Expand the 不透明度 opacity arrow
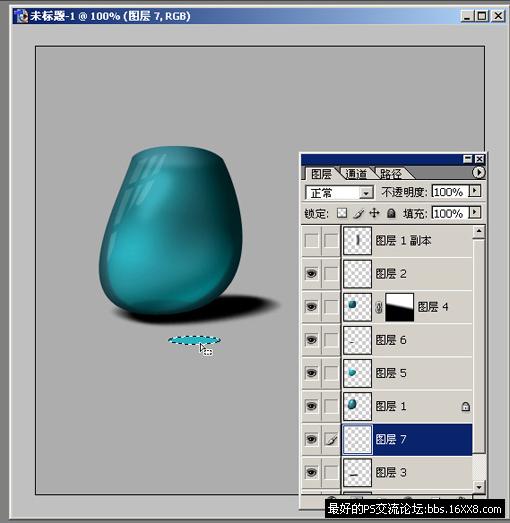510x523 pixels. coord(475,191)
